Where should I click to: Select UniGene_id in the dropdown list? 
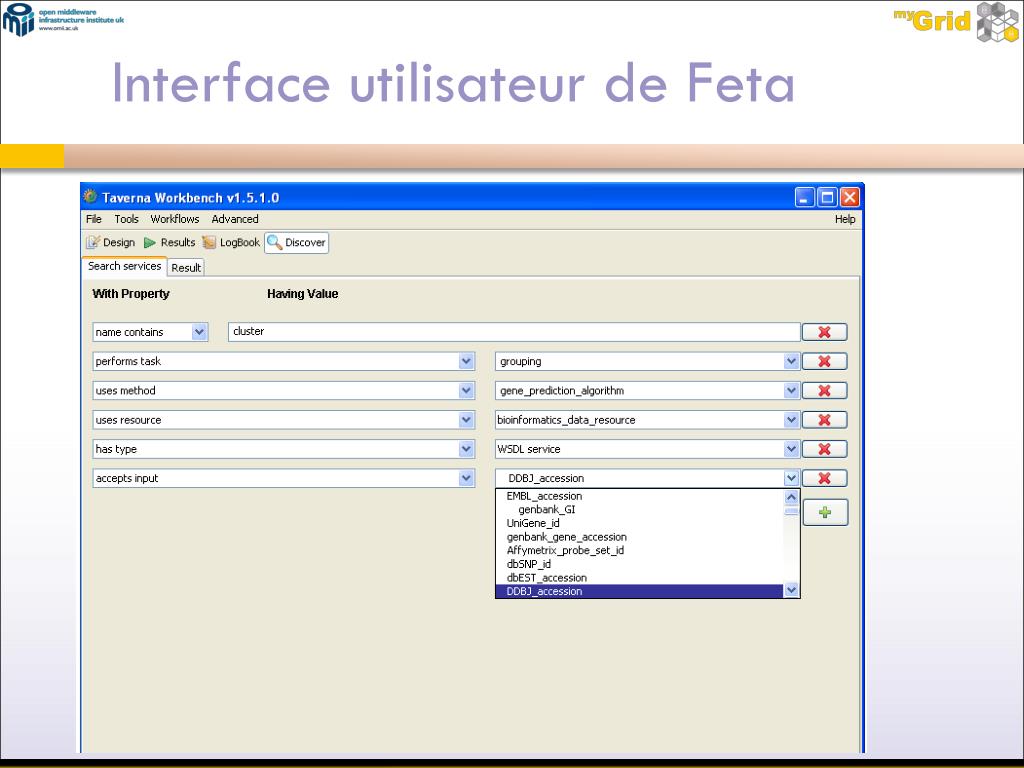[639, 523]
